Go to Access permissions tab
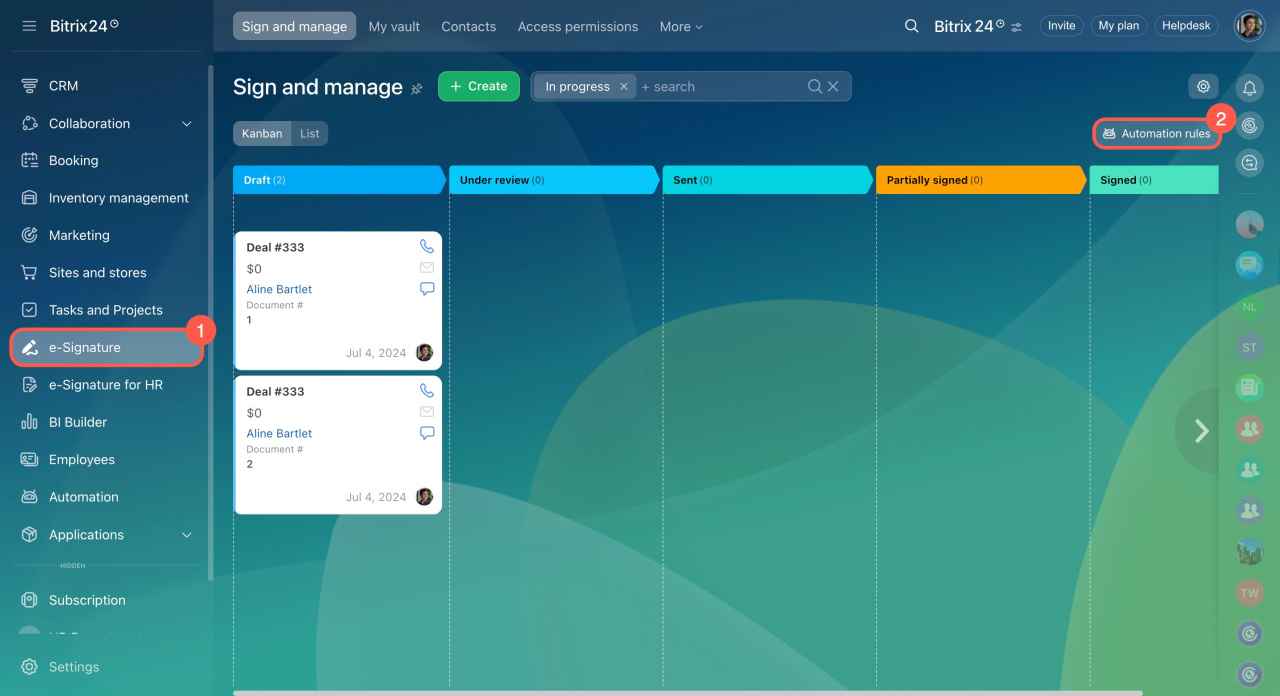 point(577,27)
